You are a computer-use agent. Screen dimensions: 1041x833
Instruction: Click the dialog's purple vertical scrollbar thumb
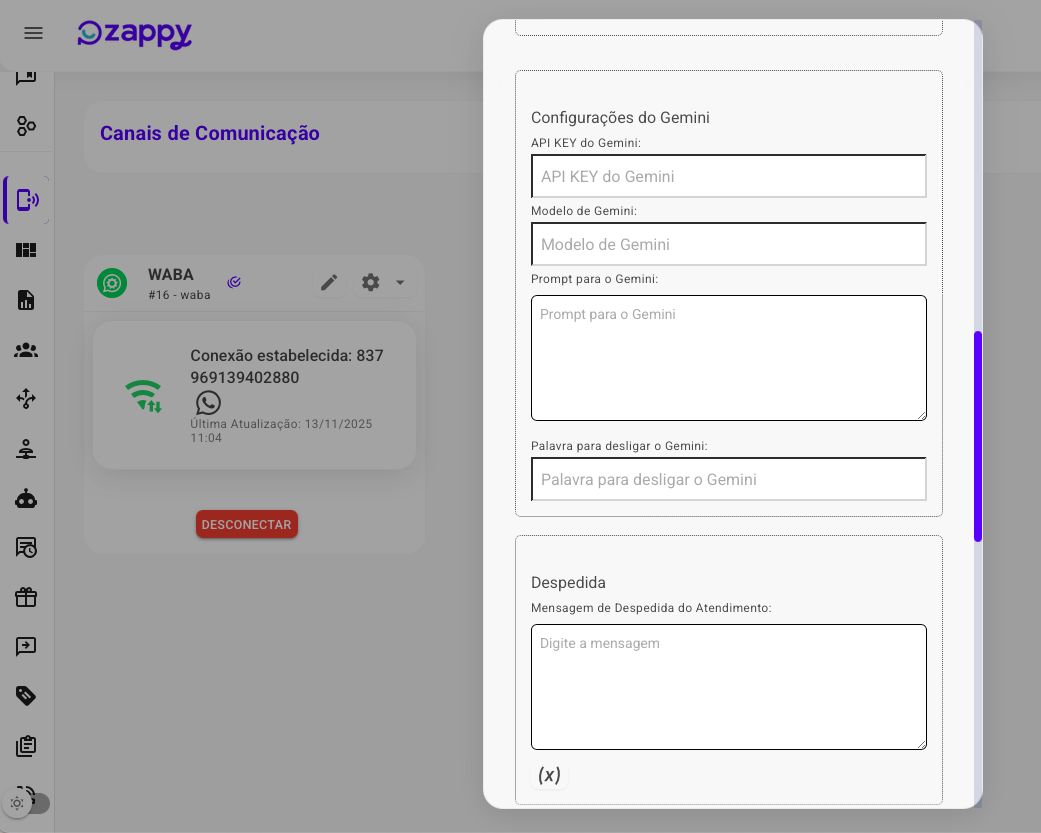click(x=977, y=436)
